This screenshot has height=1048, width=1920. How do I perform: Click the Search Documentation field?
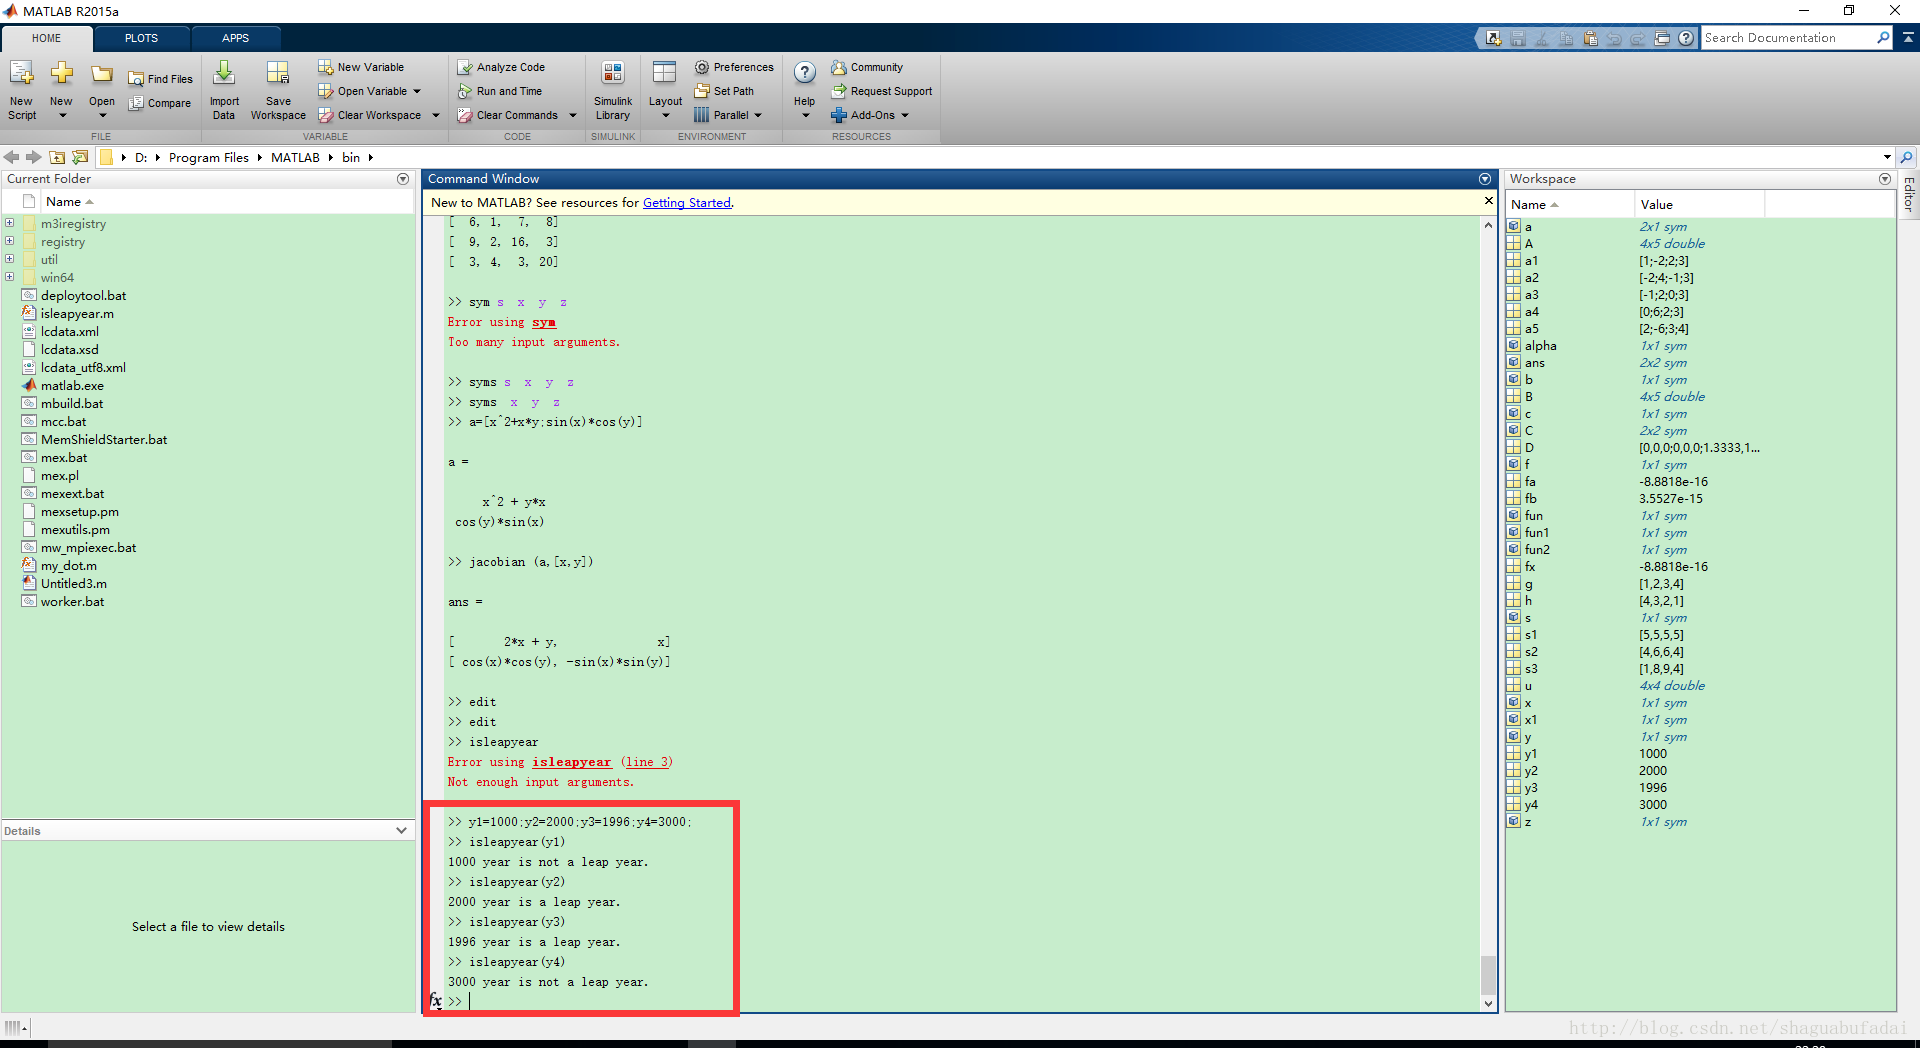coord(1787,38)
